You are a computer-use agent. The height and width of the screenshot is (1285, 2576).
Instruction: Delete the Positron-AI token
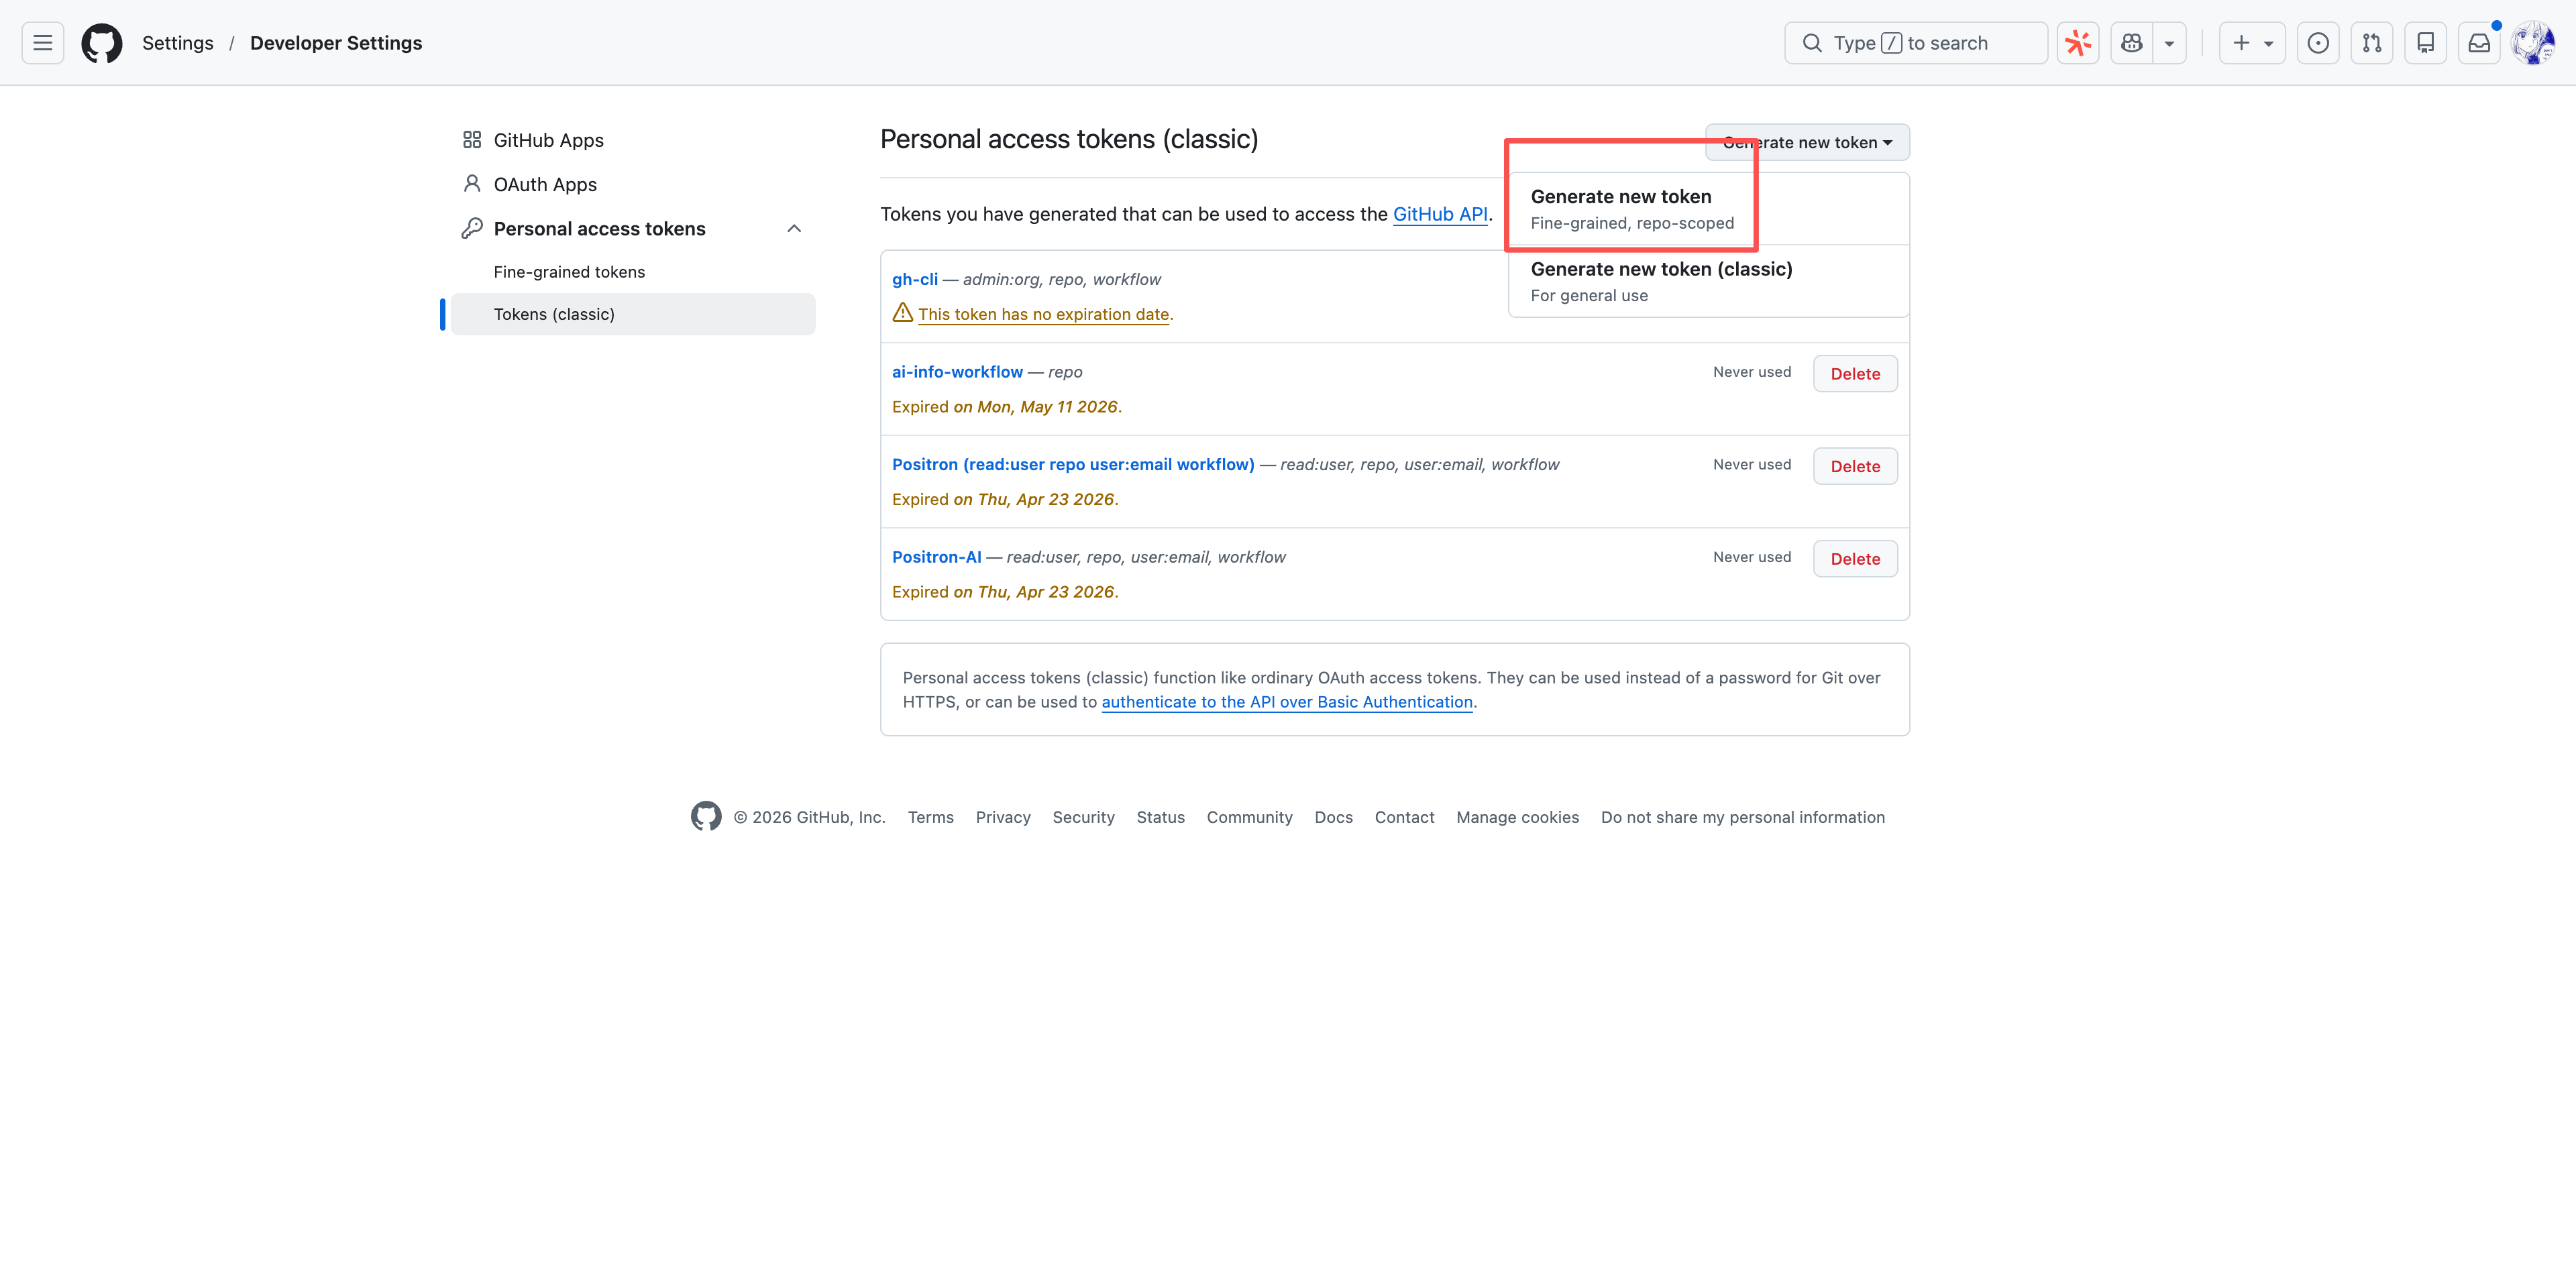pyautogui.click(x=1855, y=559)
